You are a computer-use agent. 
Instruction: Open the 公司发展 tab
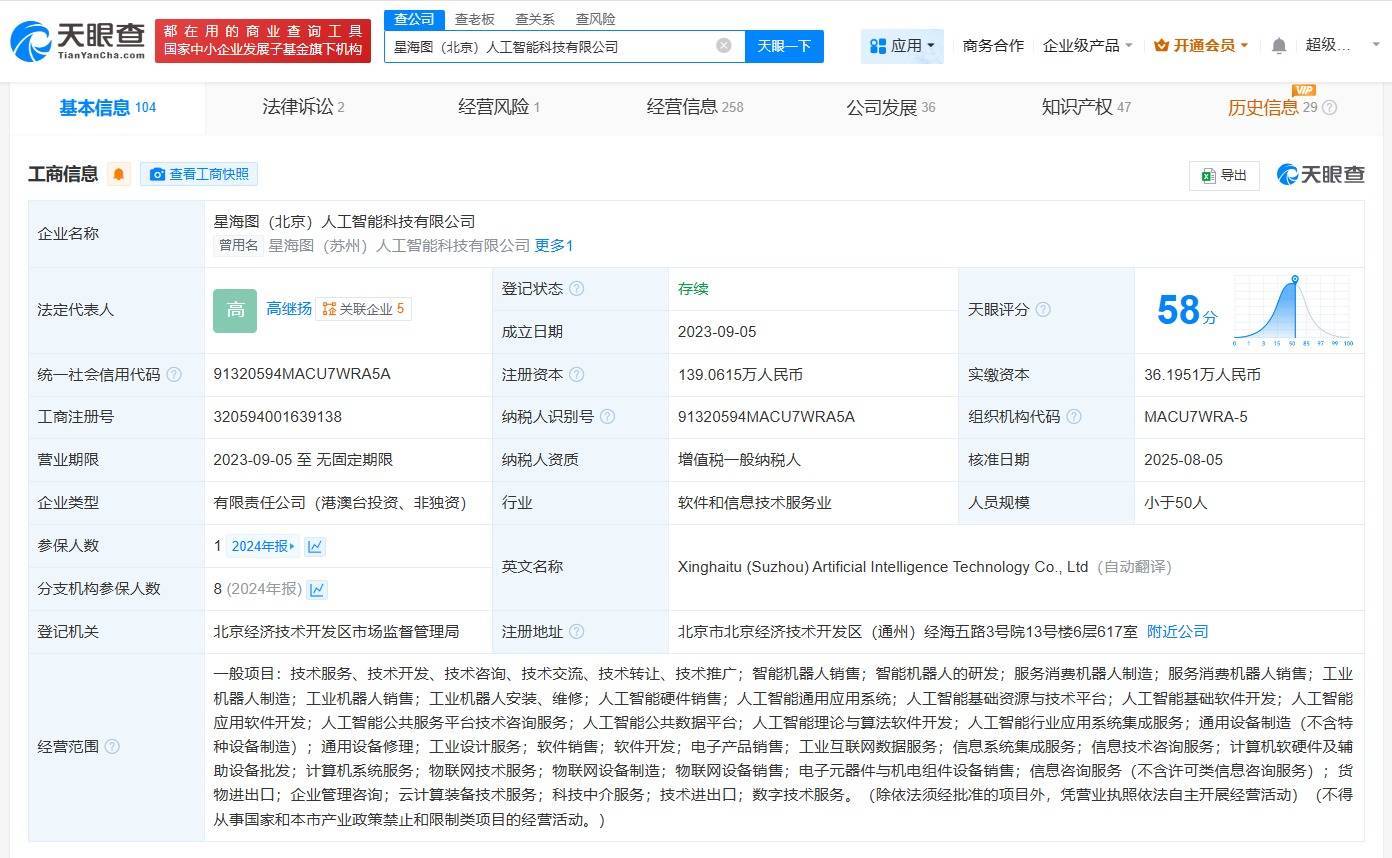[x=890, y=107]
